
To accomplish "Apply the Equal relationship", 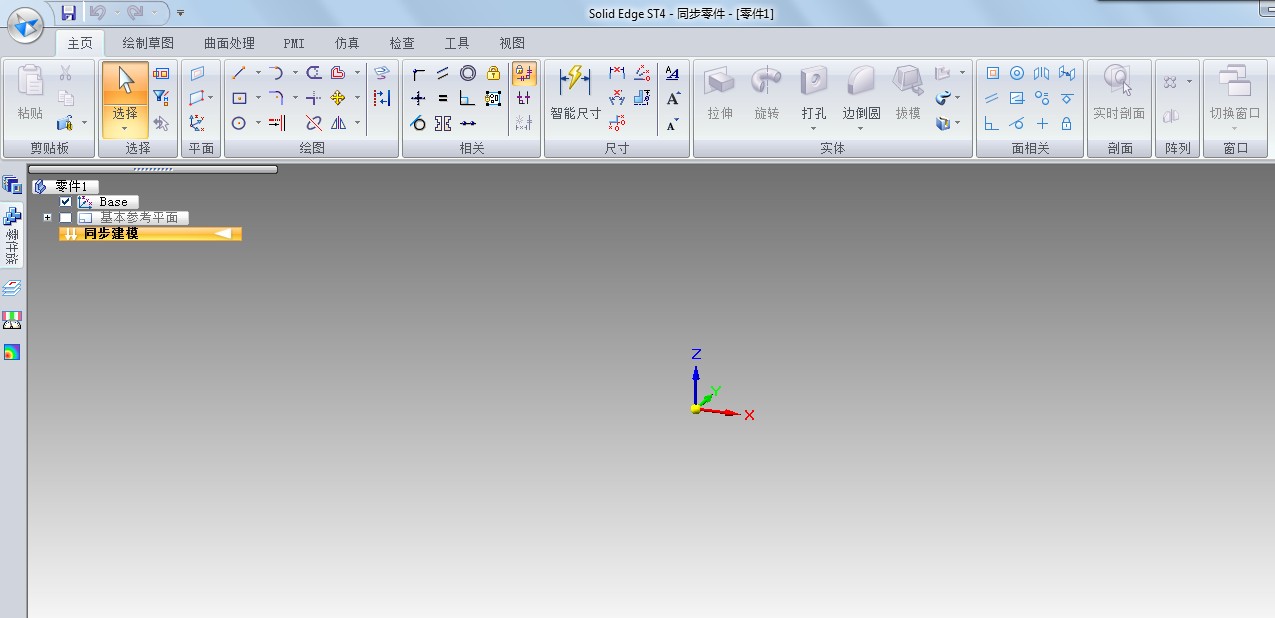I will (443, 98).
